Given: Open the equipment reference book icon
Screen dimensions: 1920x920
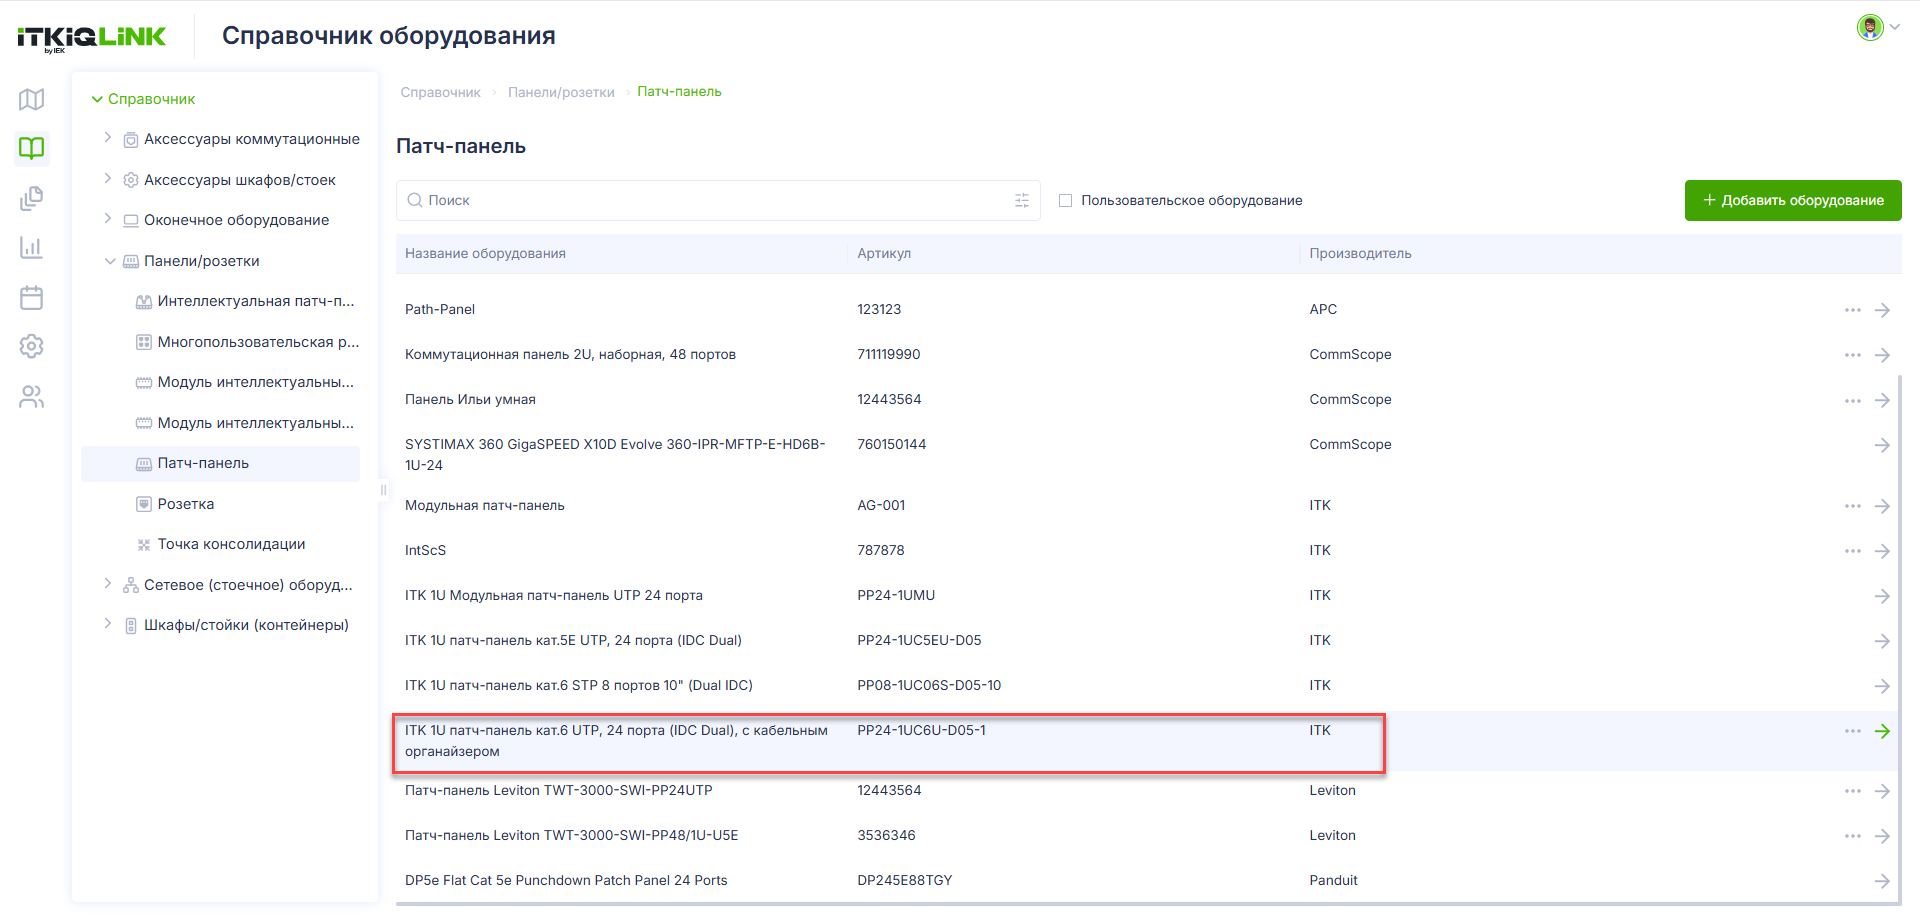Looking at the screenshot, I should [32, 148].
